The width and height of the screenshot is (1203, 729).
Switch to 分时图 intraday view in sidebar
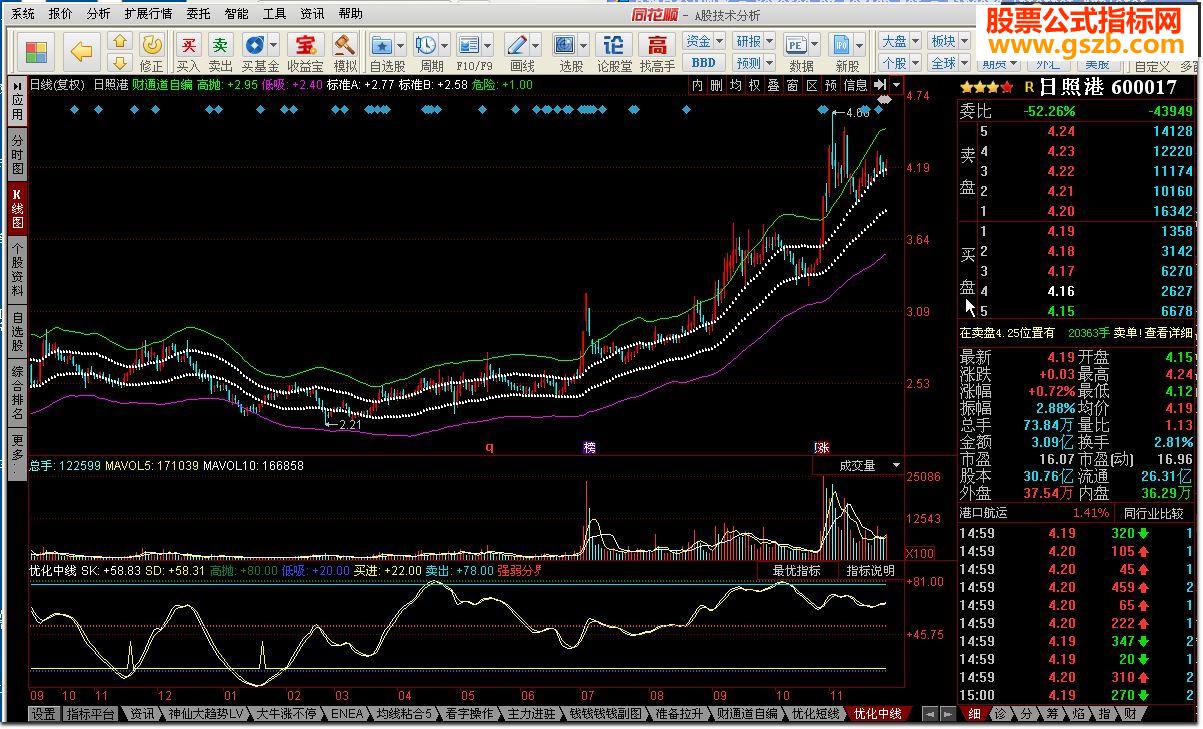pyautogui.click(x=17, y=154)
